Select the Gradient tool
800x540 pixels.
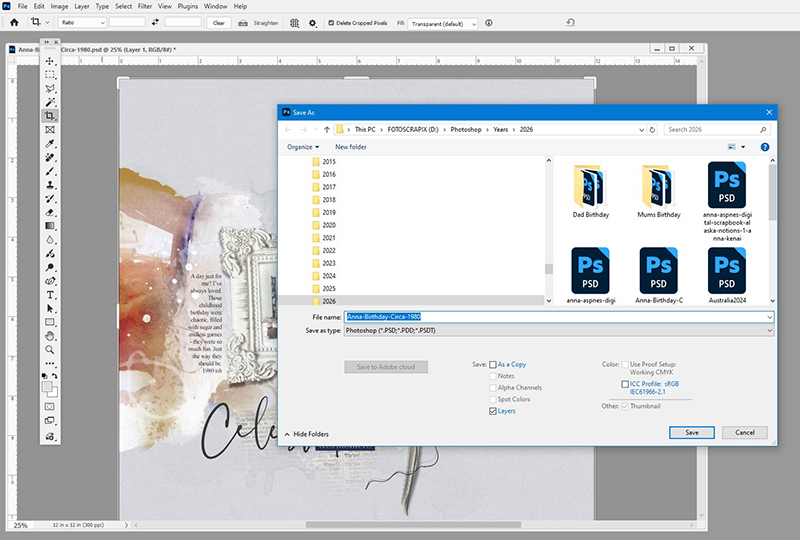(49, 226)
